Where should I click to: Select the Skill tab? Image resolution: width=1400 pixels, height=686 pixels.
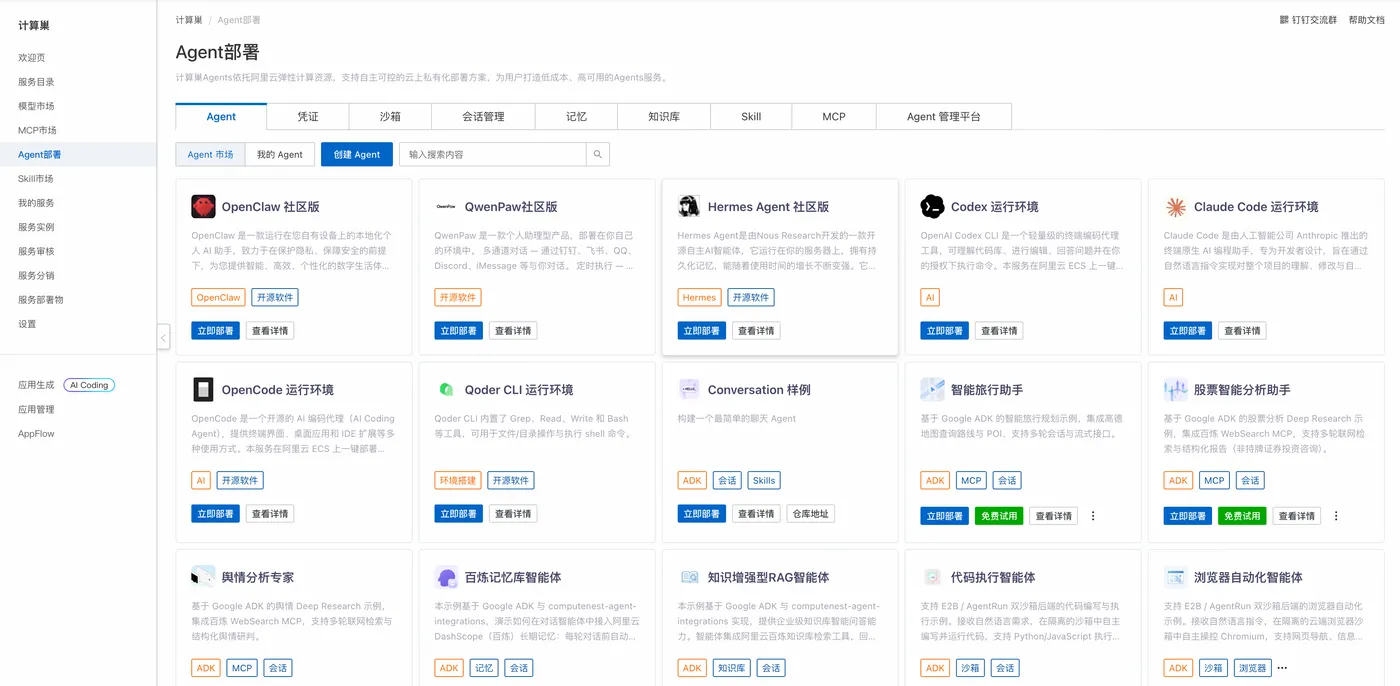pyautogui.click(x=751, y=117)
